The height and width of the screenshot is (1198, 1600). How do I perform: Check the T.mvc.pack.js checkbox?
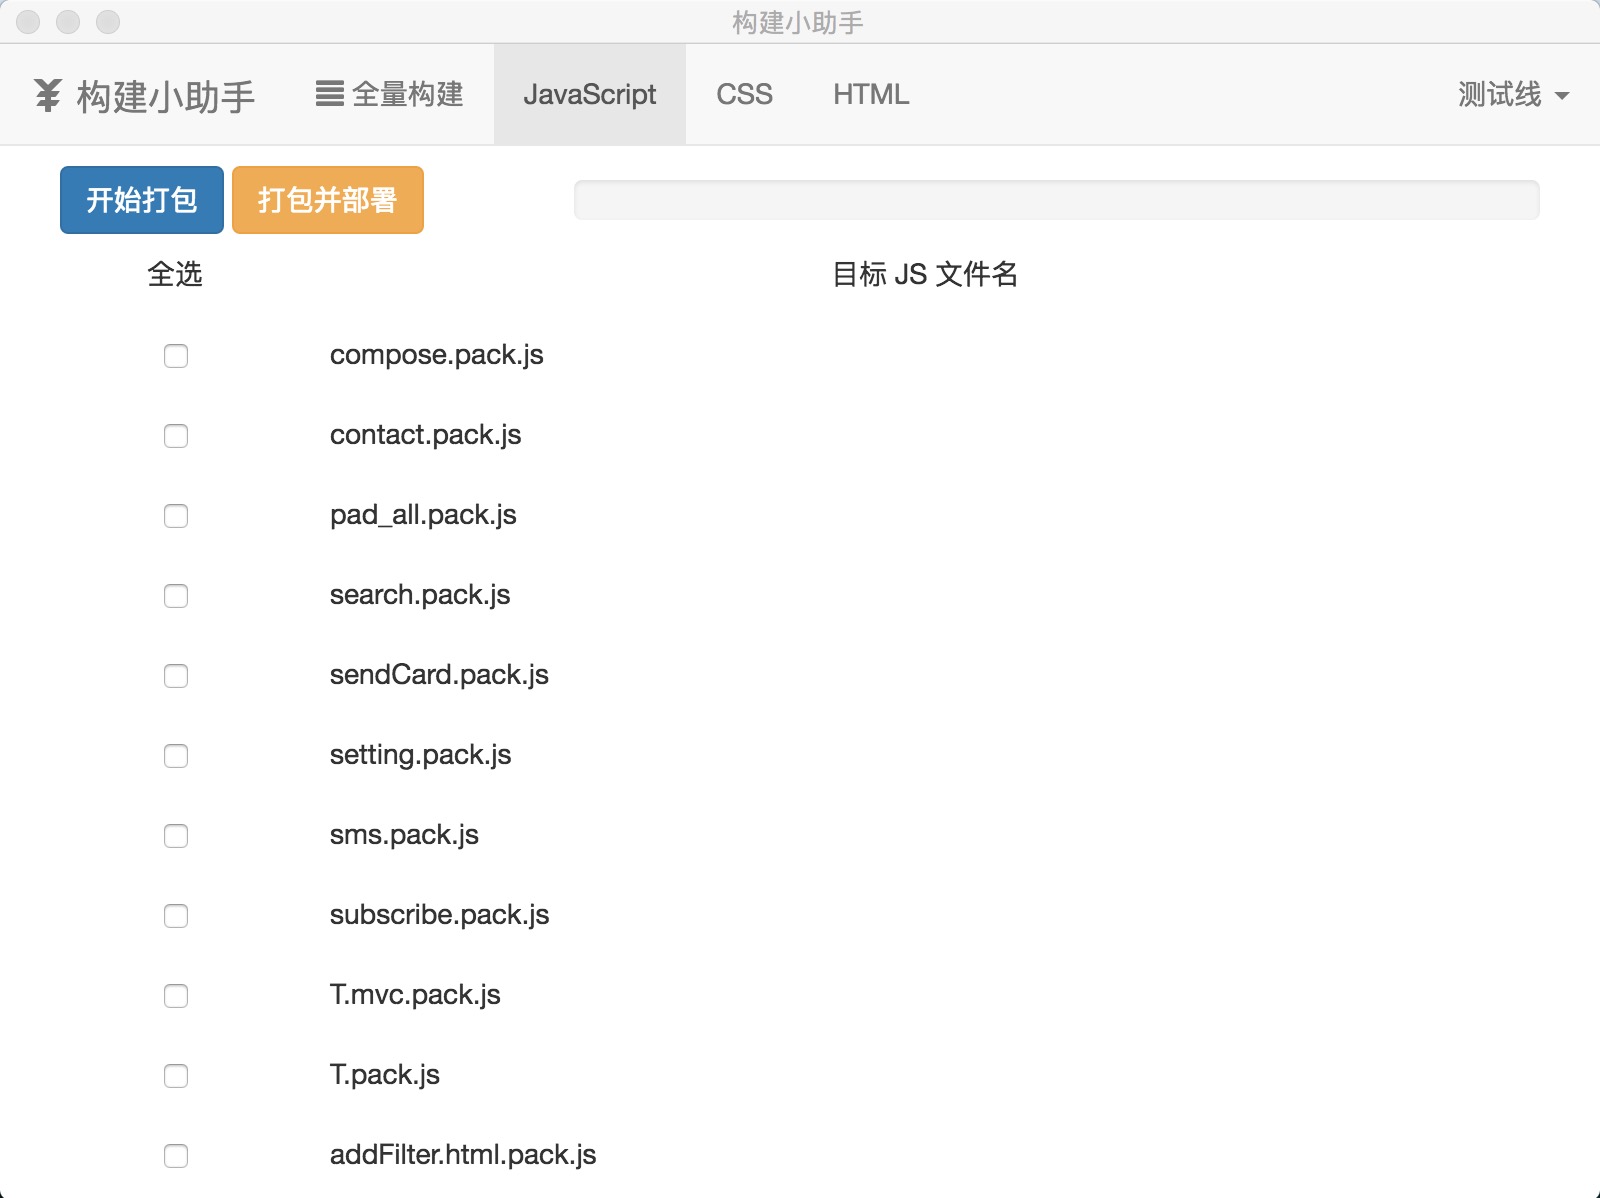pos(176,996)
